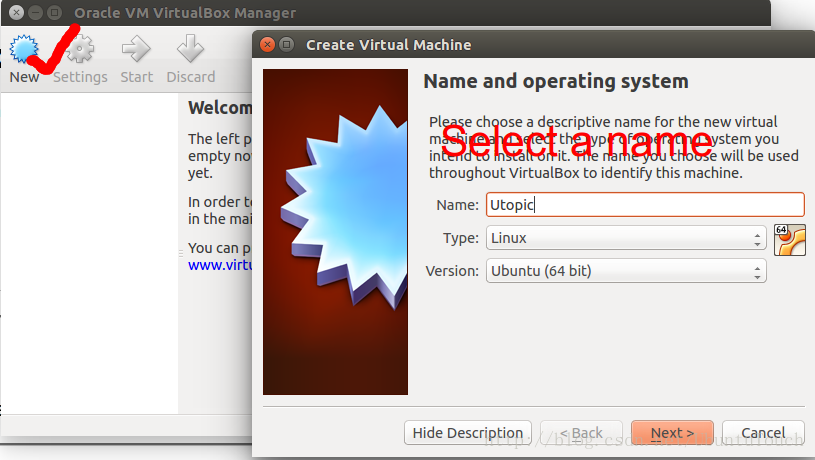Maximize the VirtualBox Manager window
This screenshot has width=815, height=460.
pyautogui.click(x=54, y=12)
